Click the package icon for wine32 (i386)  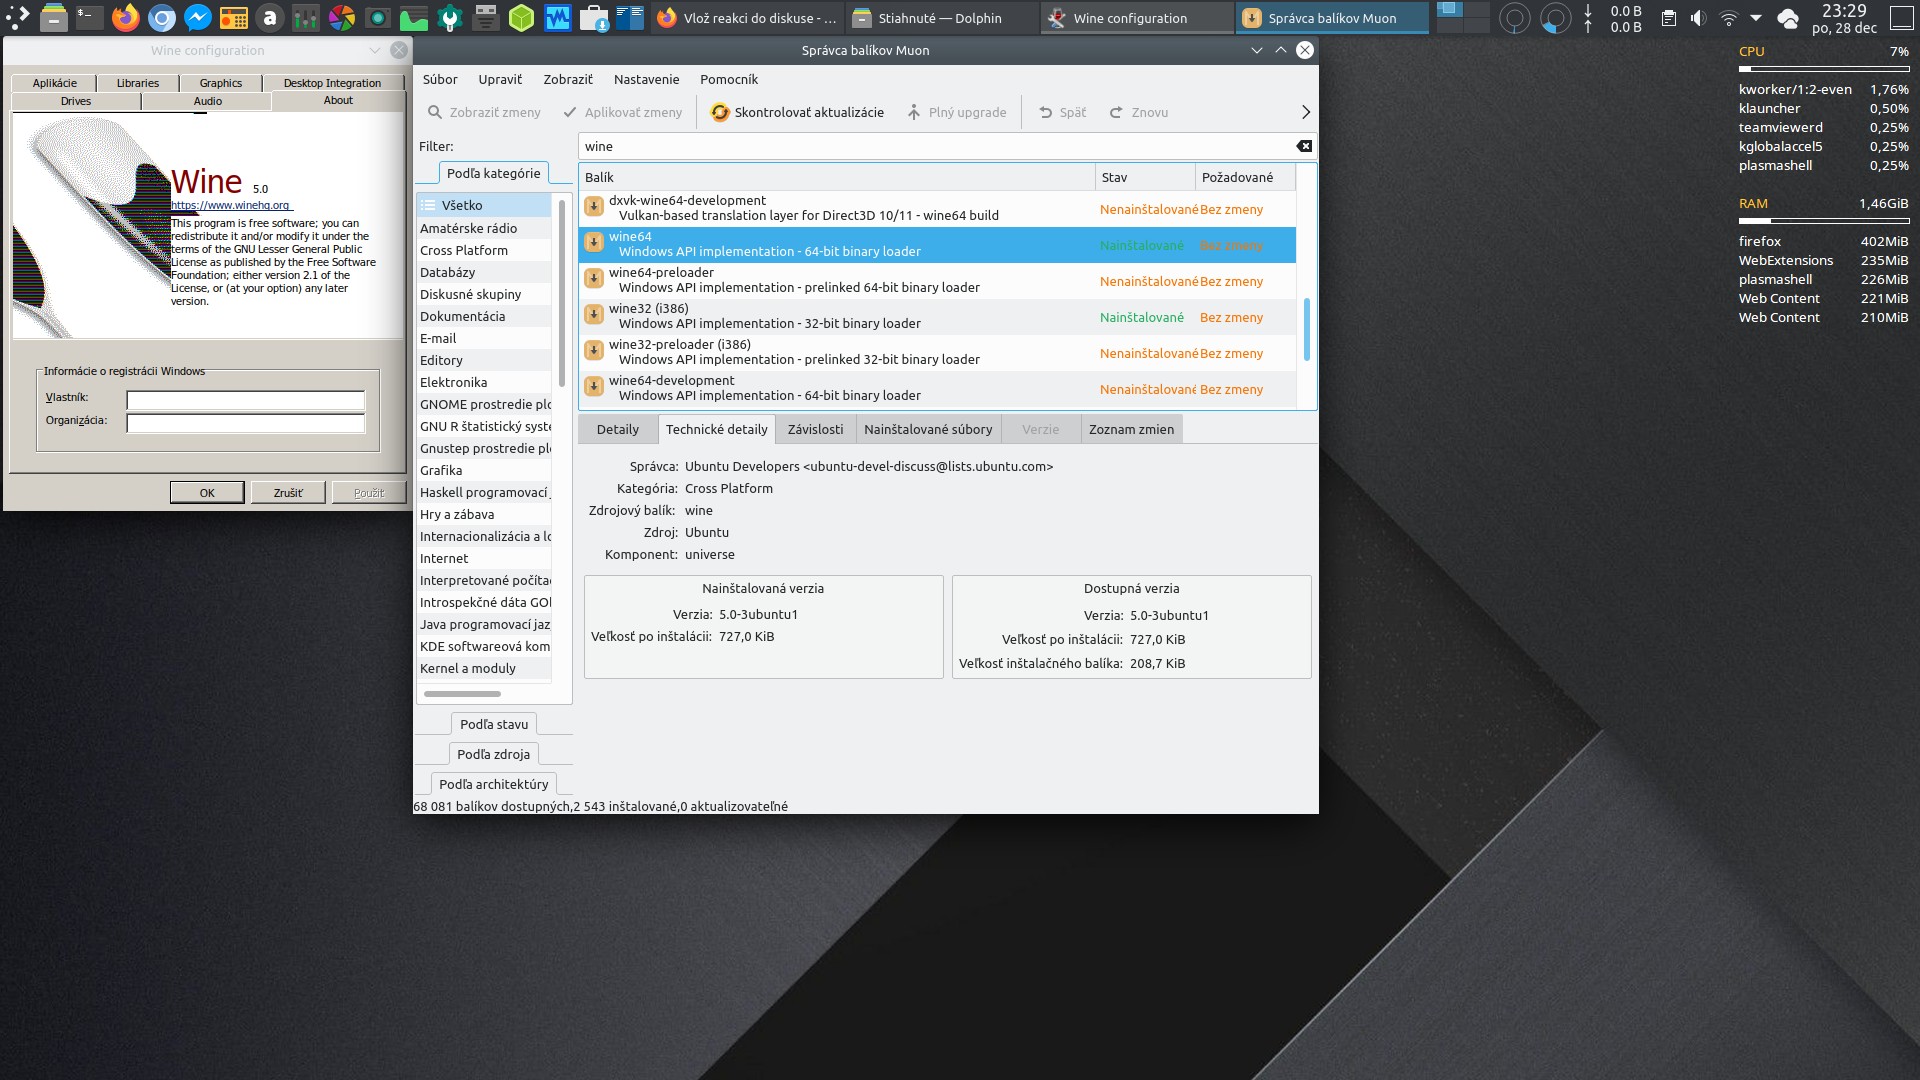pyautogui.click(x=594, y=314)
